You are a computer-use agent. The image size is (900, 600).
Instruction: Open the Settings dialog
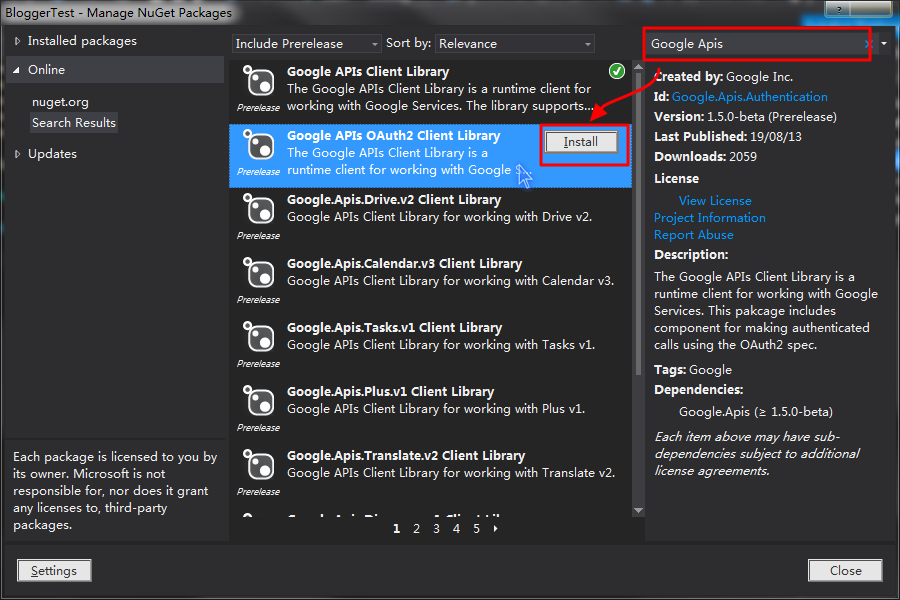pos(54,571)
